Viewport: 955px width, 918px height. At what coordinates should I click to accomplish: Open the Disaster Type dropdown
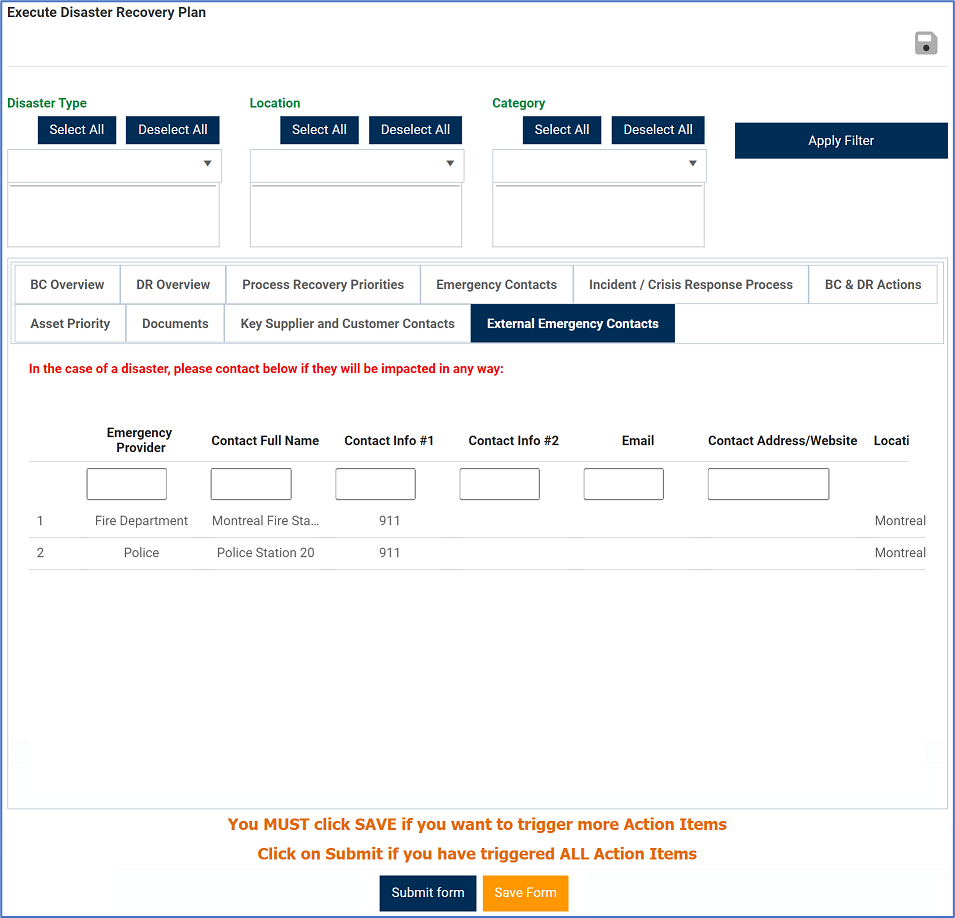point(115,165)
